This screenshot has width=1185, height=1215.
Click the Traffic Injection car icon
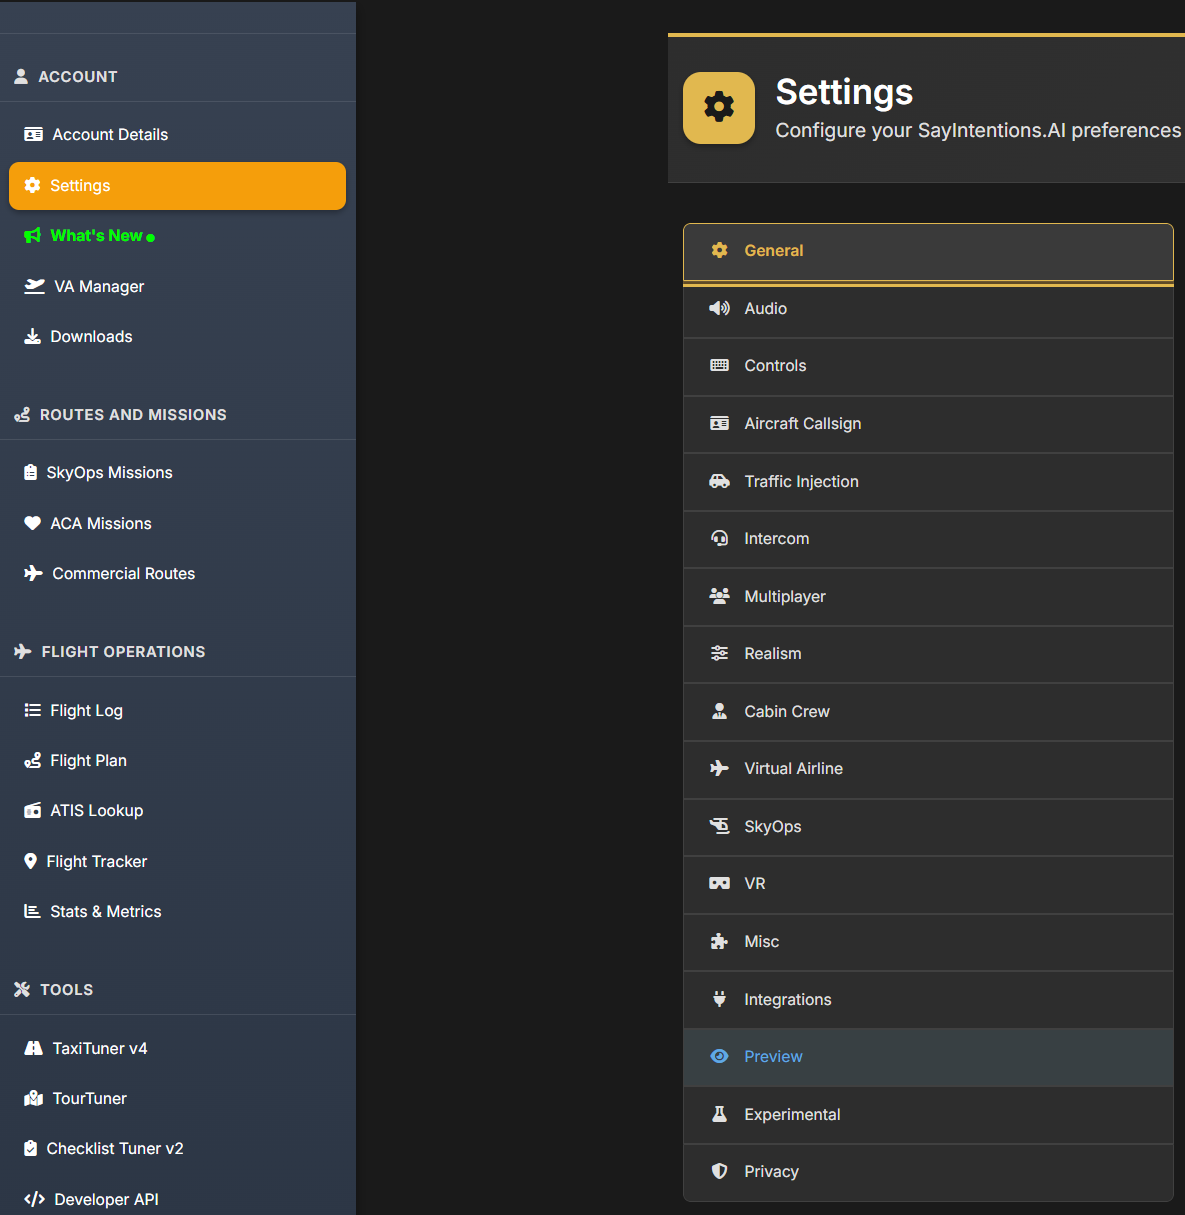(x=719, y=481)
